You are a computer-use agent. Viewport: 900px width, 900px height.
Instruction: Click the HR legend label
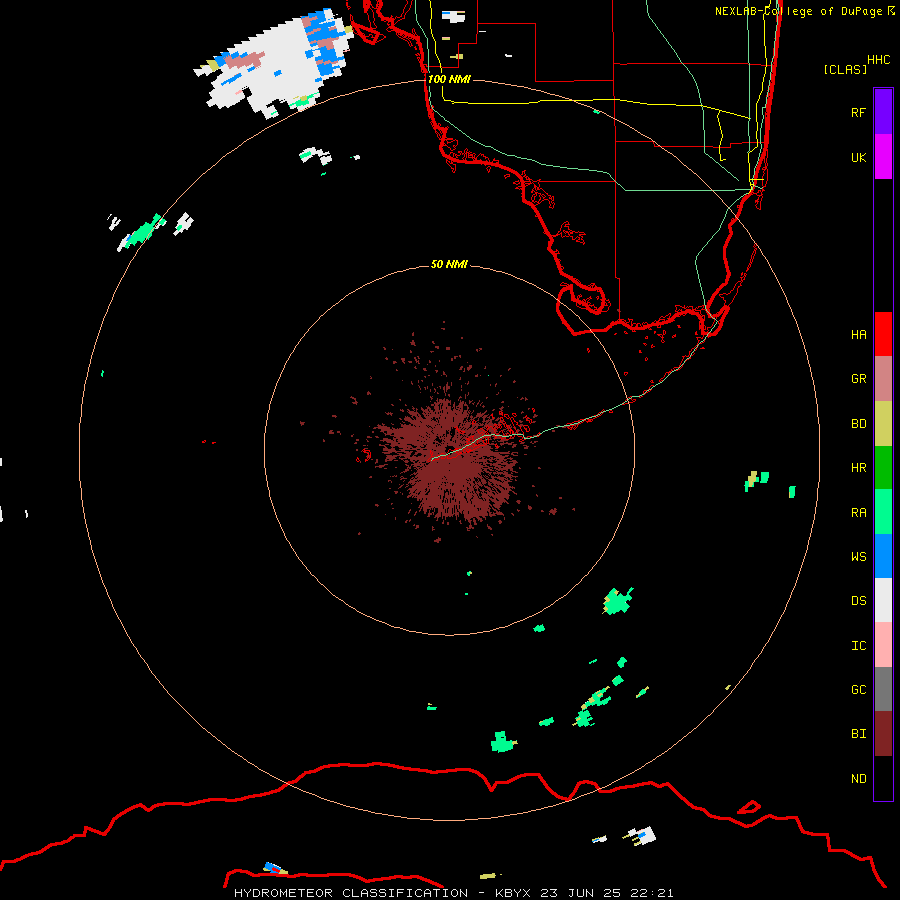(859, 468)
